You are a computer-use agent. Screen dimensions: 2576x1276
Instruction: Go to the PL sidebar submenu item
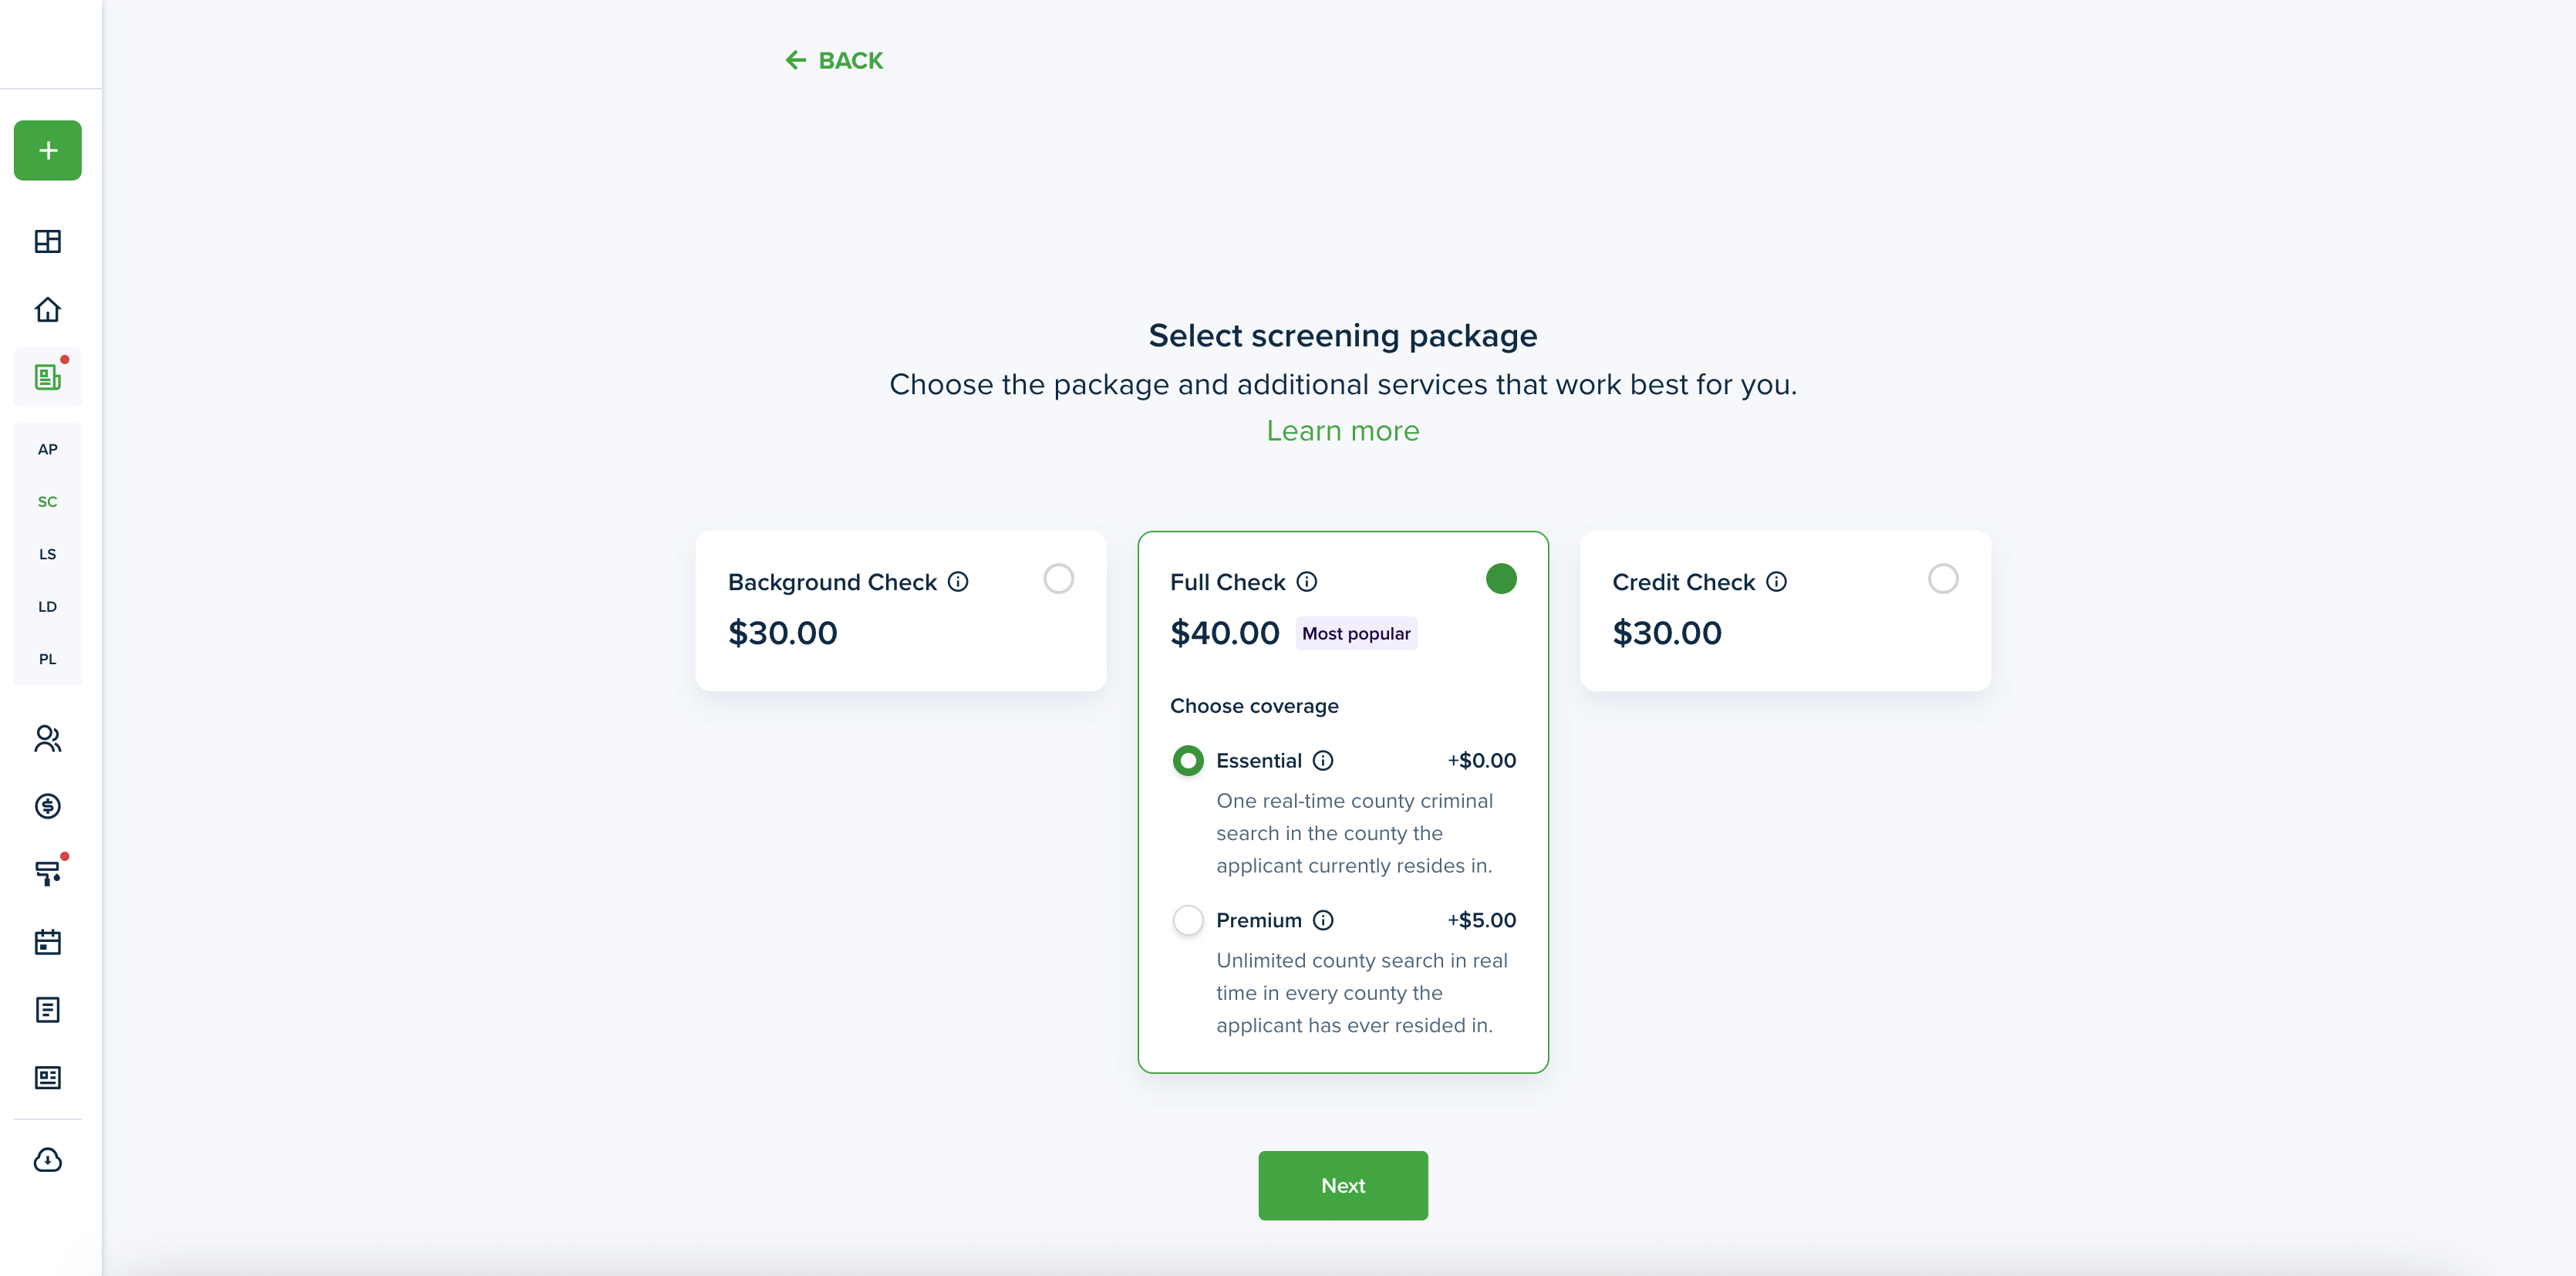point(48,659)
